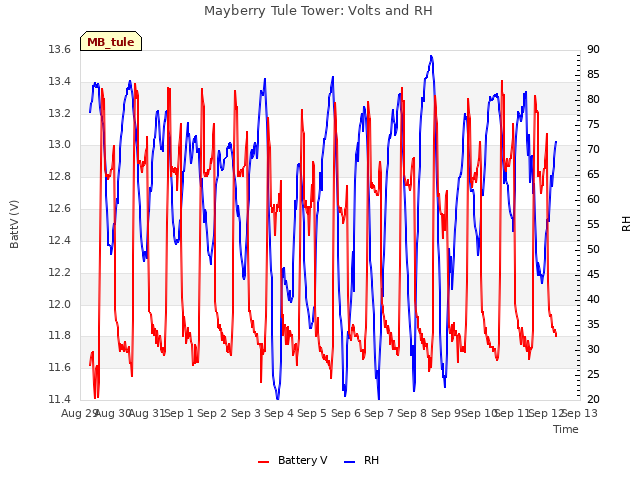
Task: Click the 30 tick on the RH axis
Action: pyautogui.click(x=593, y=349)
